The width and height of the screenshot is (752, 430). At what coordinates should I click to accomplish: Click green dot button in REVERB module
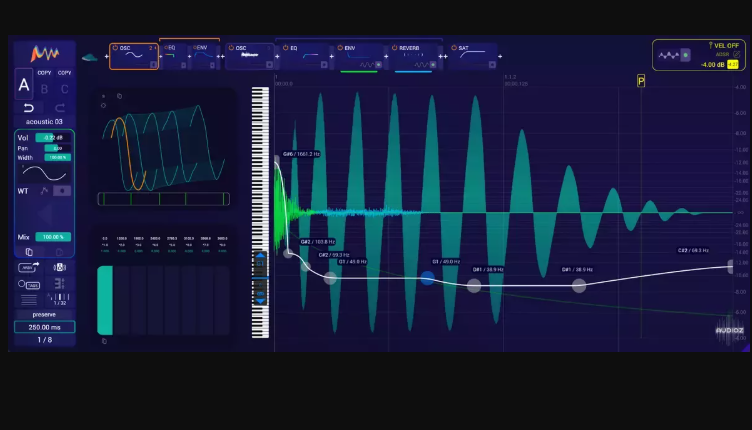coord(433,65)
